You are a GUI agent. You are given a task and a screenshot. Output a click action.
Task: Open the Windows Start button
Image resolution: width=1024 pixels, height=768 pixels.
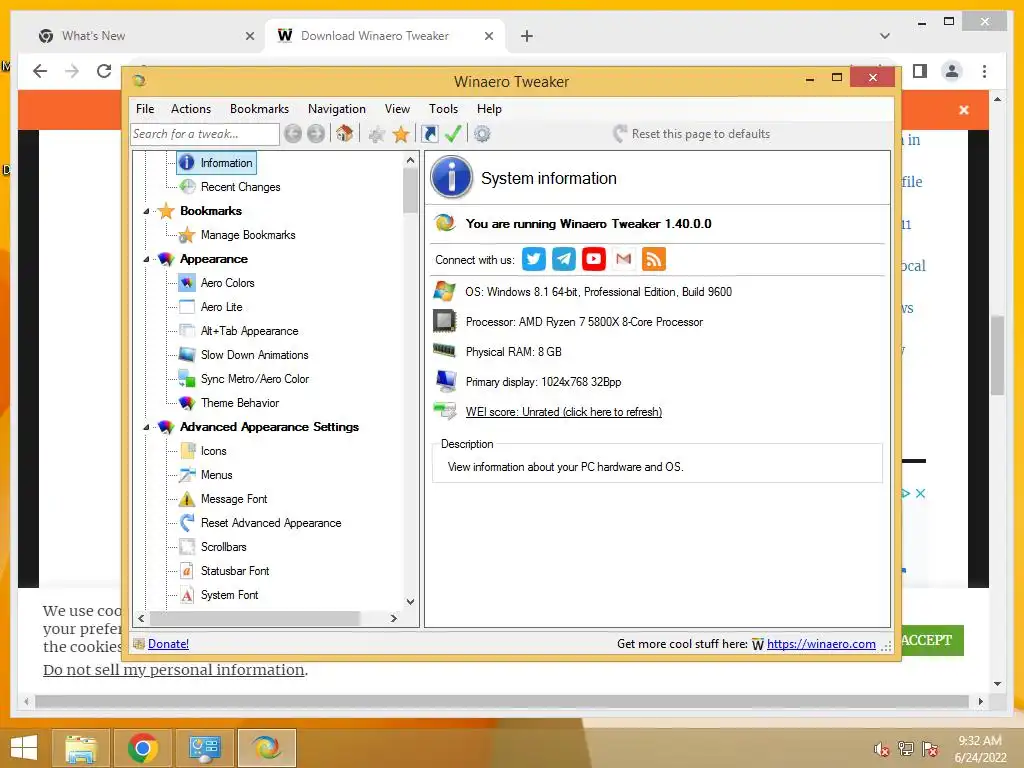24,748
